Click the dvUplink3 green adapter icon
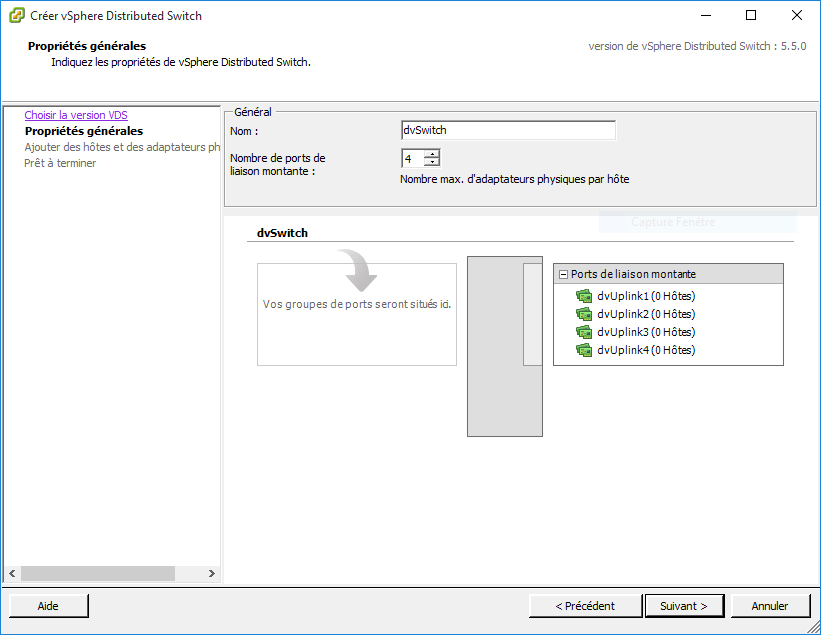 click(x=584, y=332)
